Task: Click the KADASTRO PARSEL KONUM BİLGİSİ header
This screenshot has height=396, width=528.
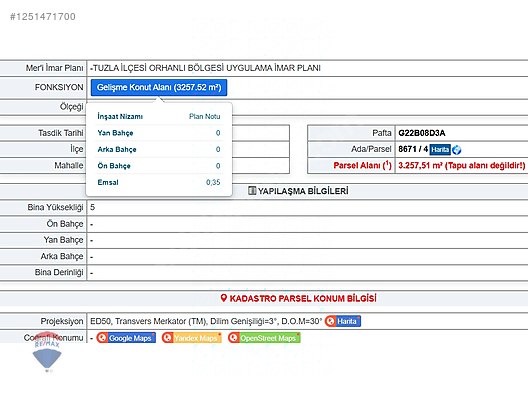Action: pos(303,298)
